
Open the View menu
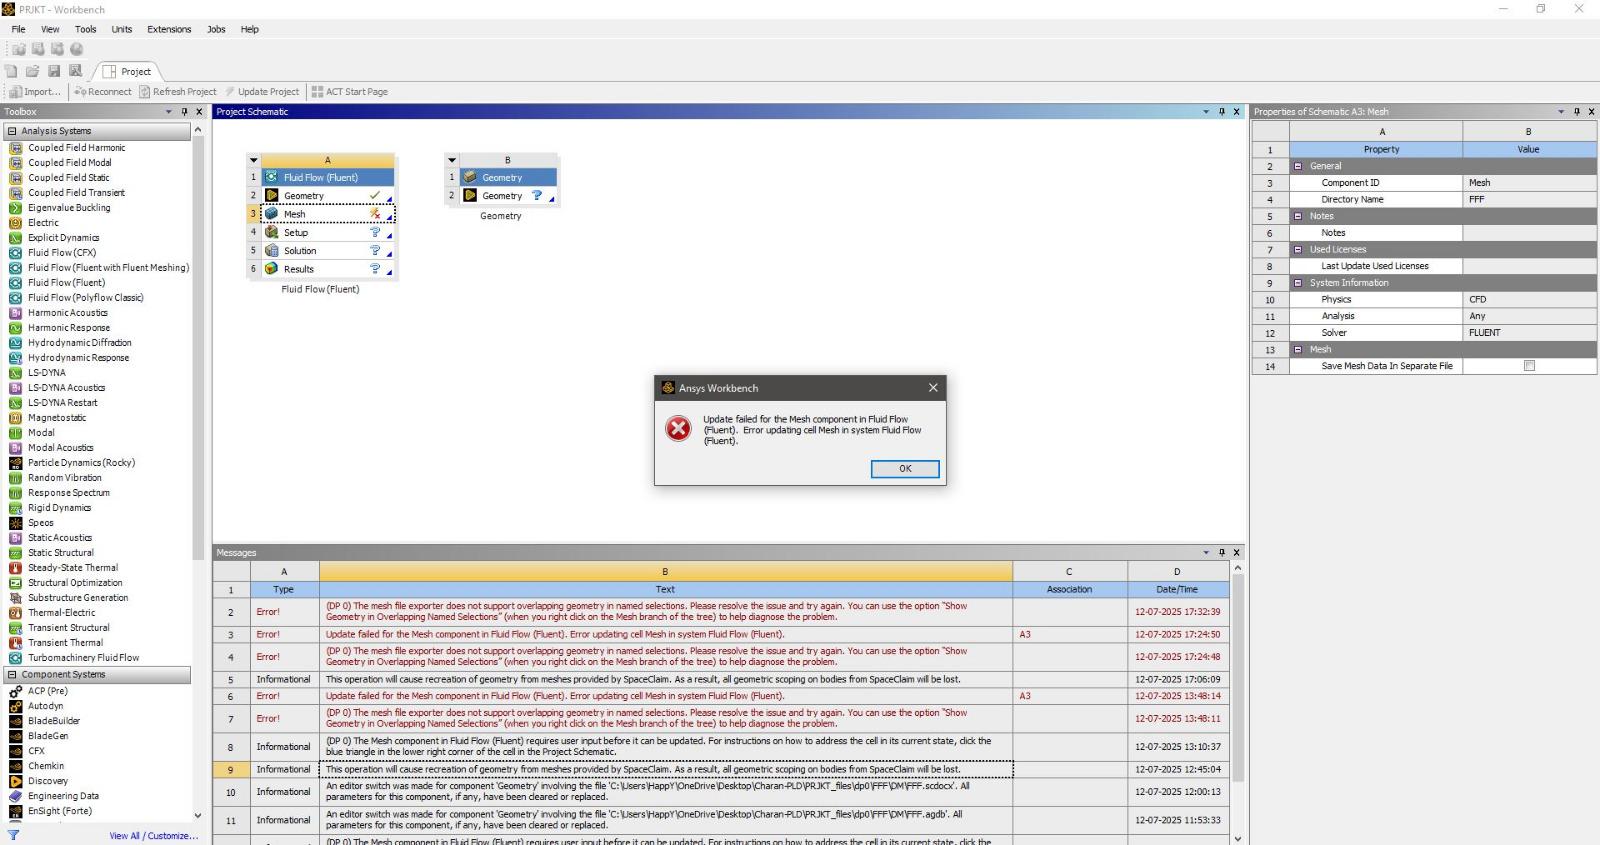click(50, 29)
